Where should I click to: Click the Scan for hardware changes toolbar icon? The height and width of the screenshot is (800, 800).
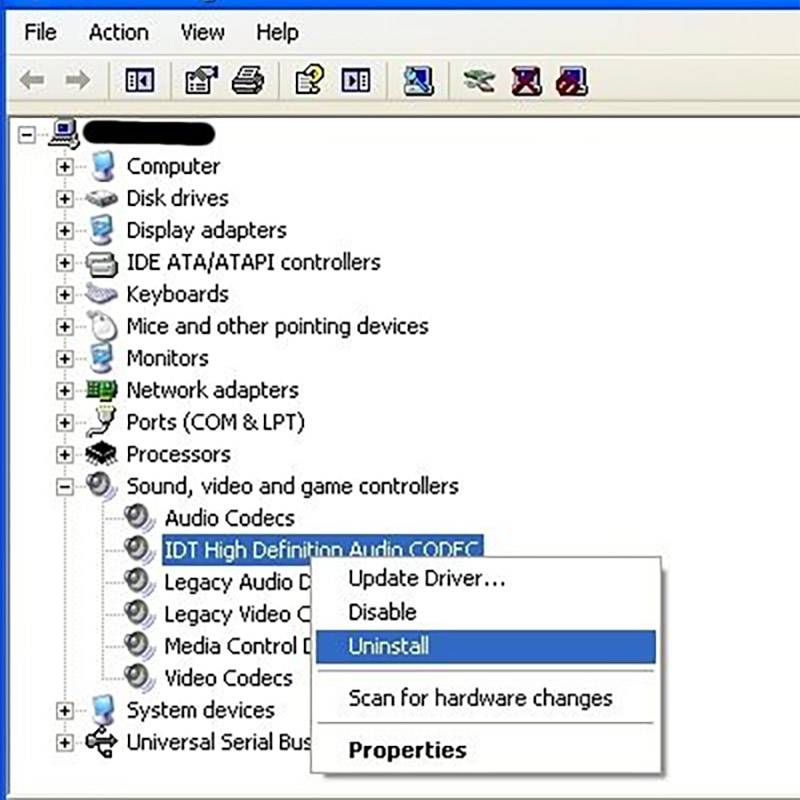tap(418, 81)
